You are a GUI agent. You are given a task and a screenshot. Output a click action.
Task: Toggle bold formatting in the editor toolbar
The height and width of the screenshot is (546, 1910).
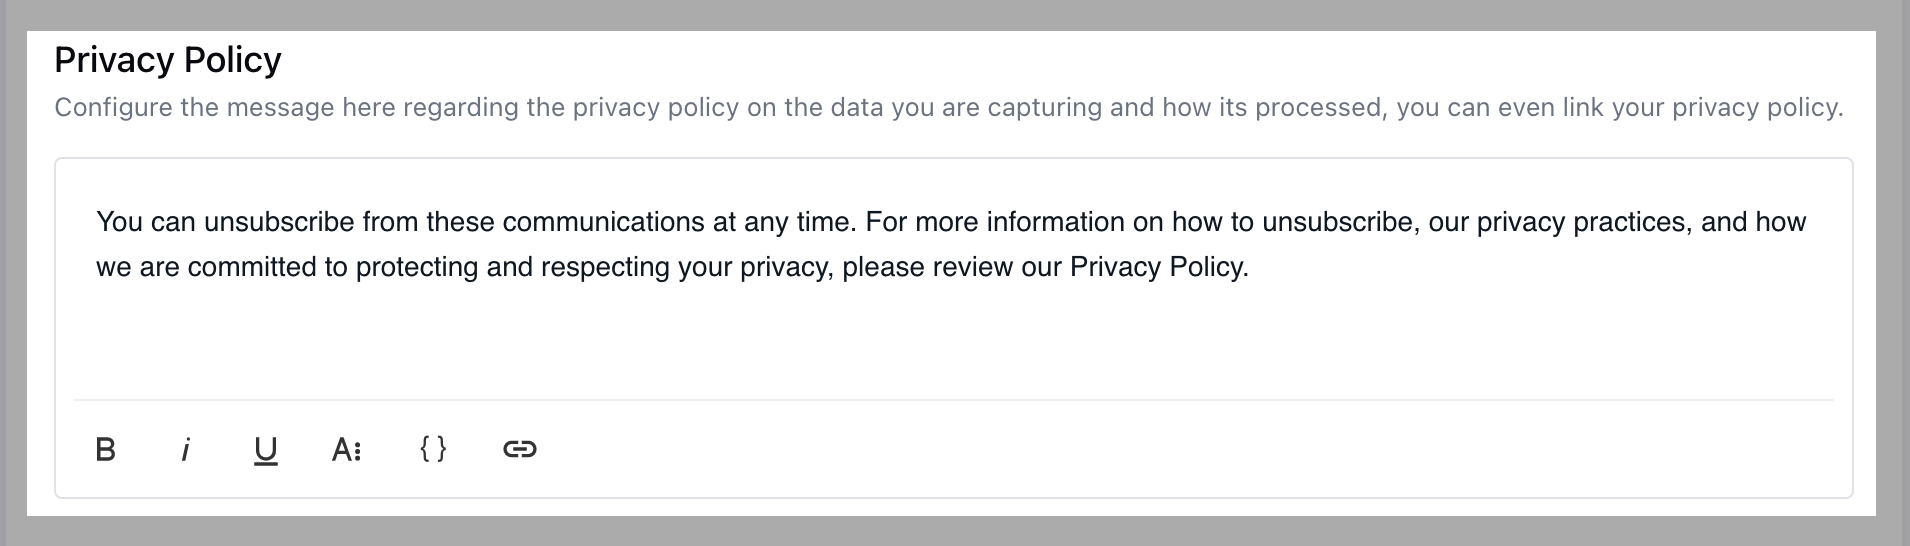105,450
